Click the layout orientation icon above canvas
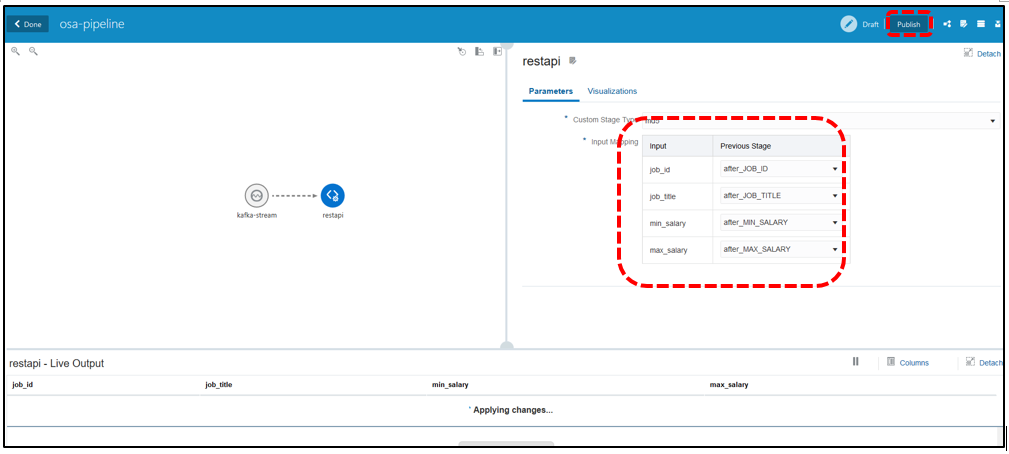This screenshot has height=454, width=1009. [479, 51]
